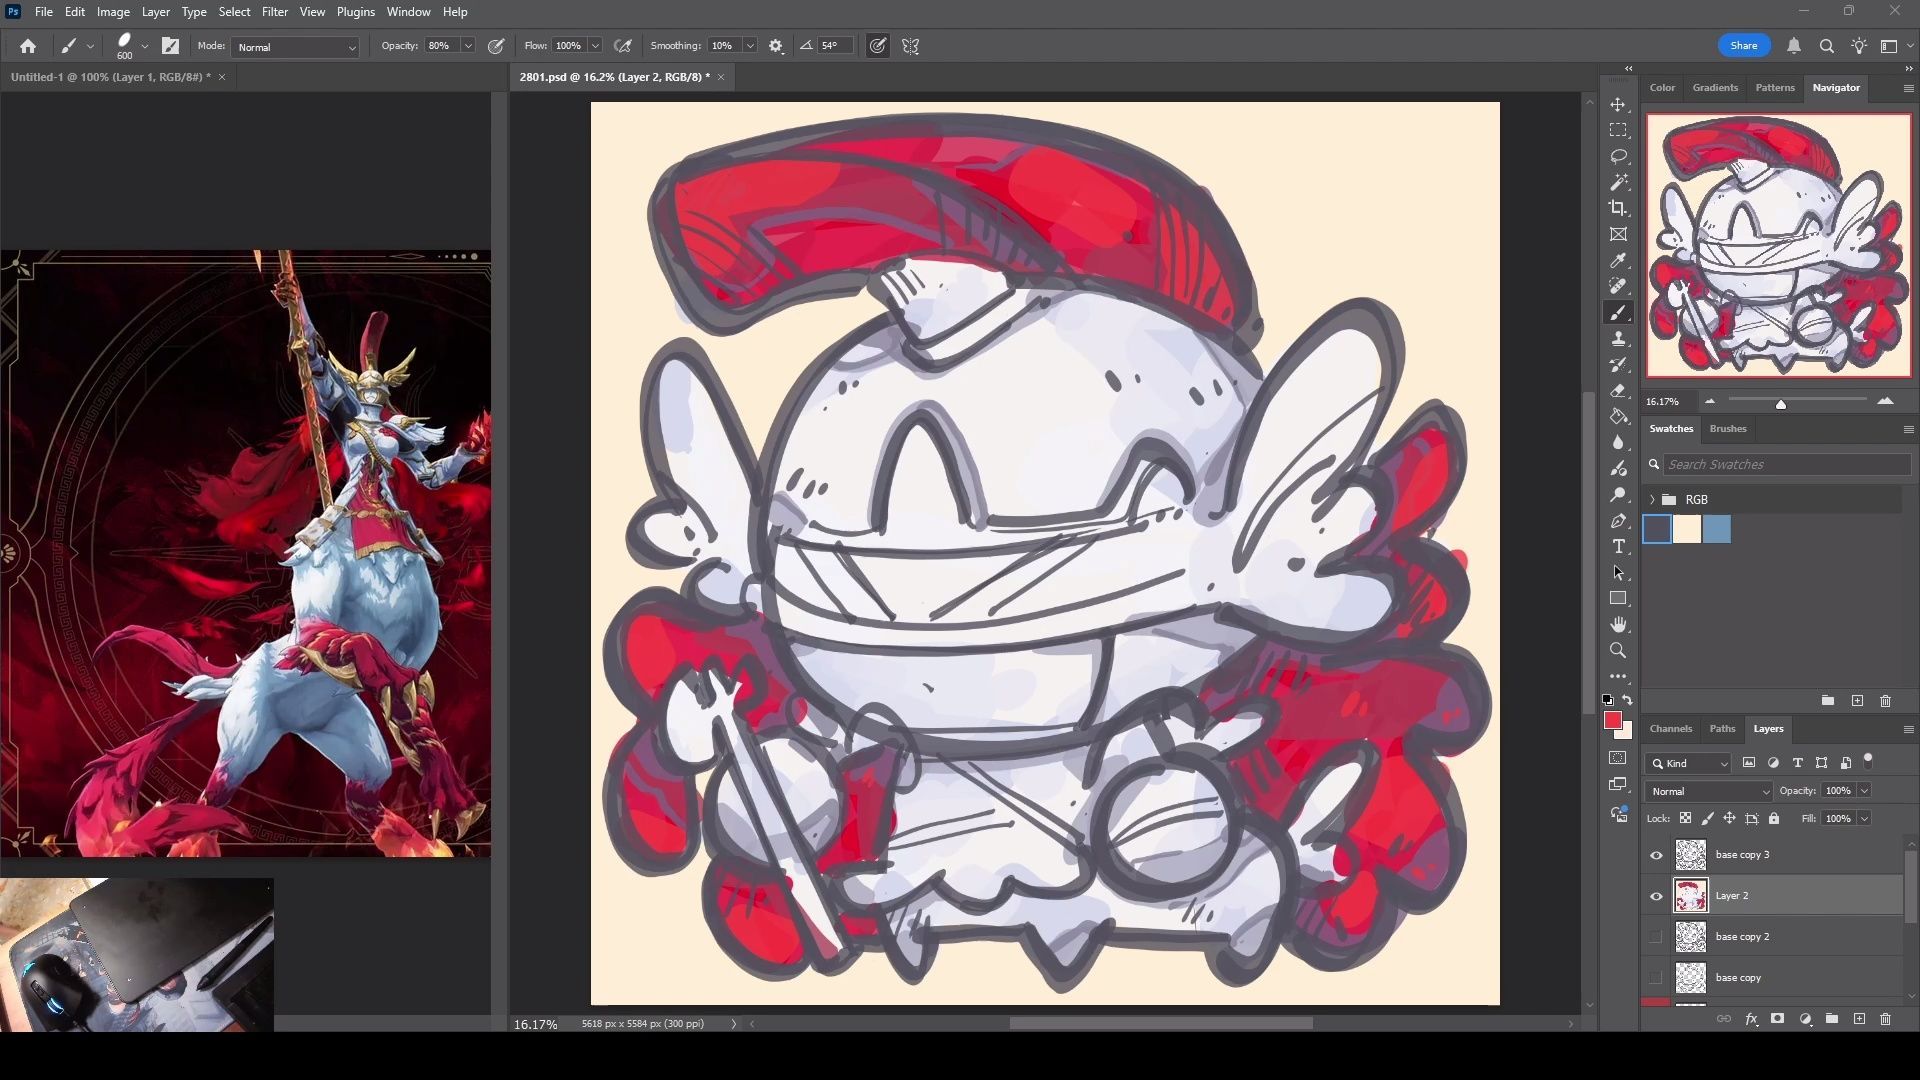1920x1080 pixels.
Task: Hide the base copy 3 layer
Action: pos(1656,855)
